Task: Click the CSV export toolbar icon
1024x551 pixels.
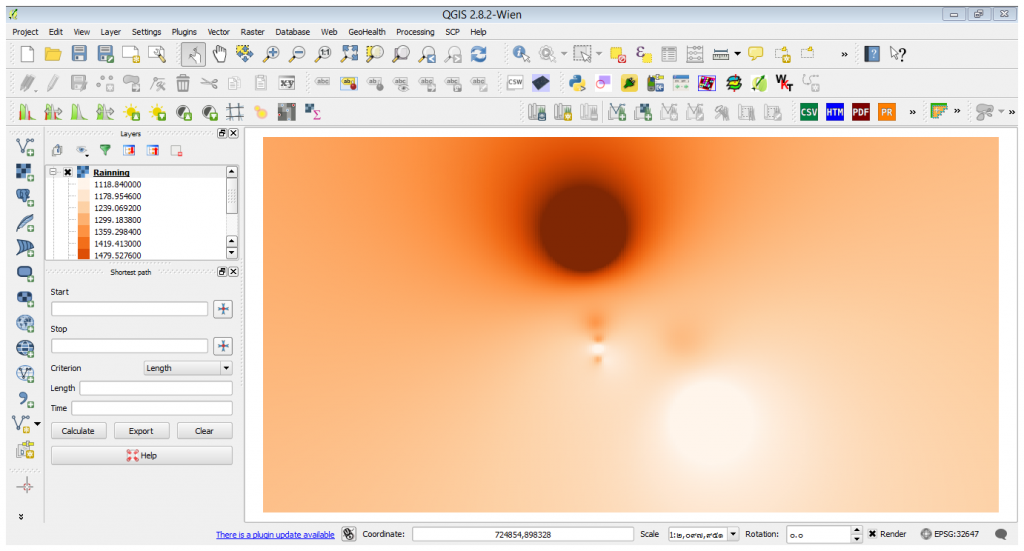Action: click(x=808, y=112)
